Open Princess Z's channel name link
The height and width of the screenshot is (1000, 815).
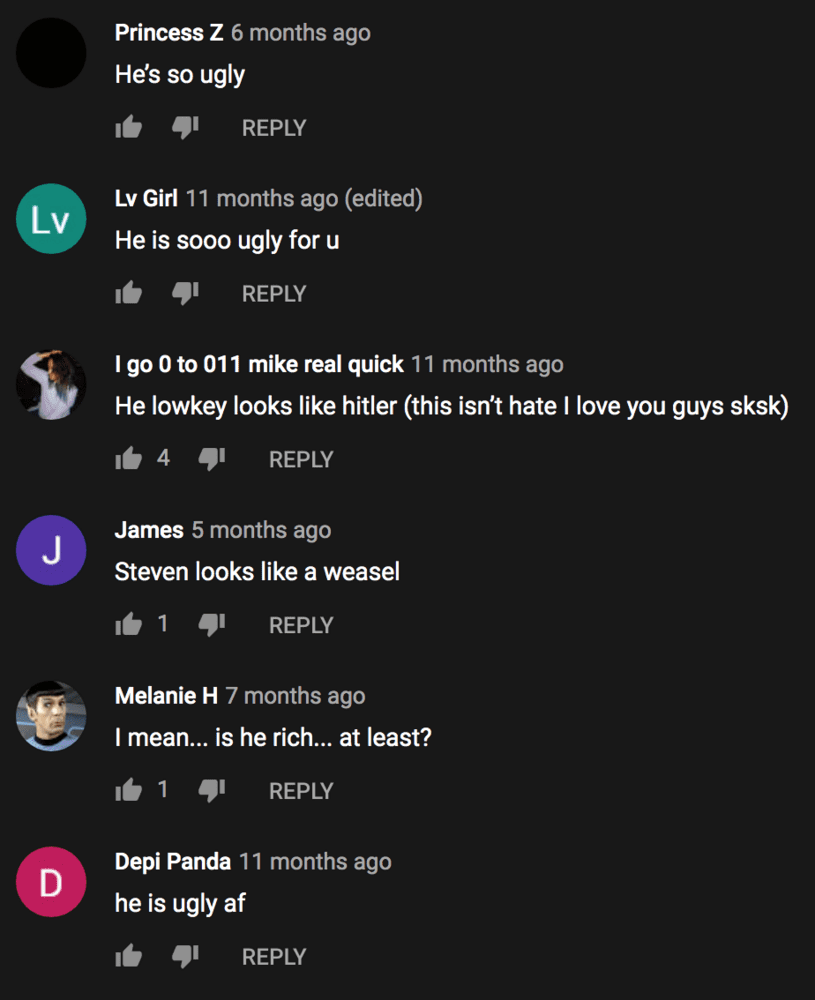[169, 33]
